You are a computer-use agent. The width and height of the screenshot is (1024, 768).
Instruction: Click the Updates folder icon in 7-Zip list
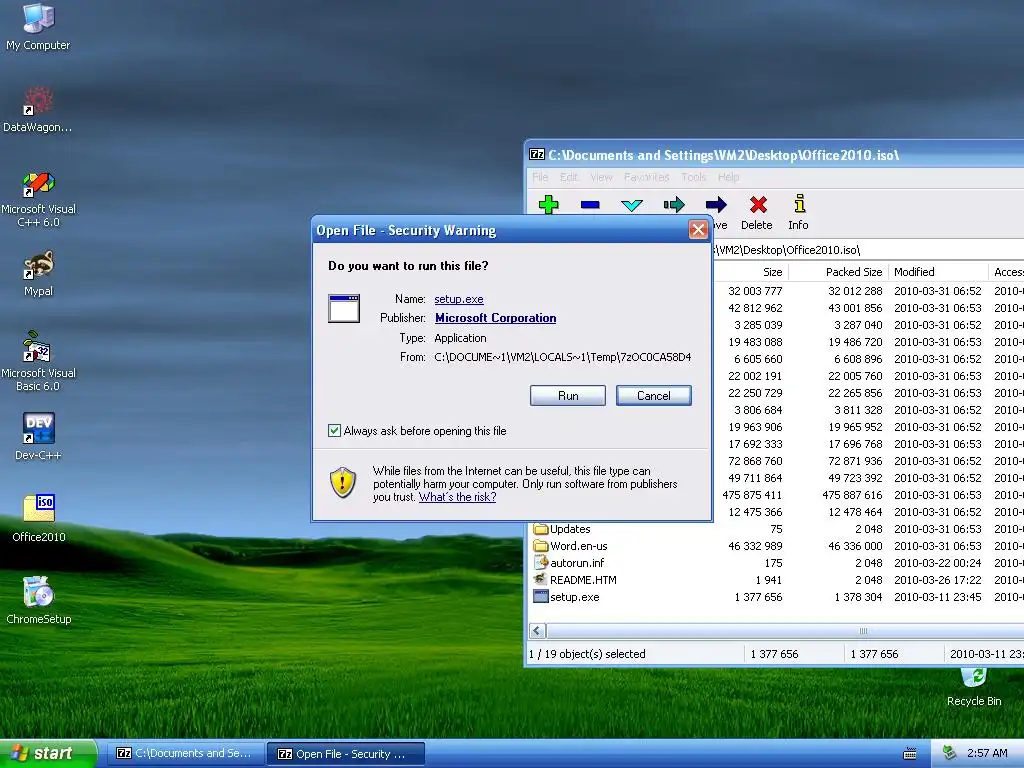coord(540,529)
